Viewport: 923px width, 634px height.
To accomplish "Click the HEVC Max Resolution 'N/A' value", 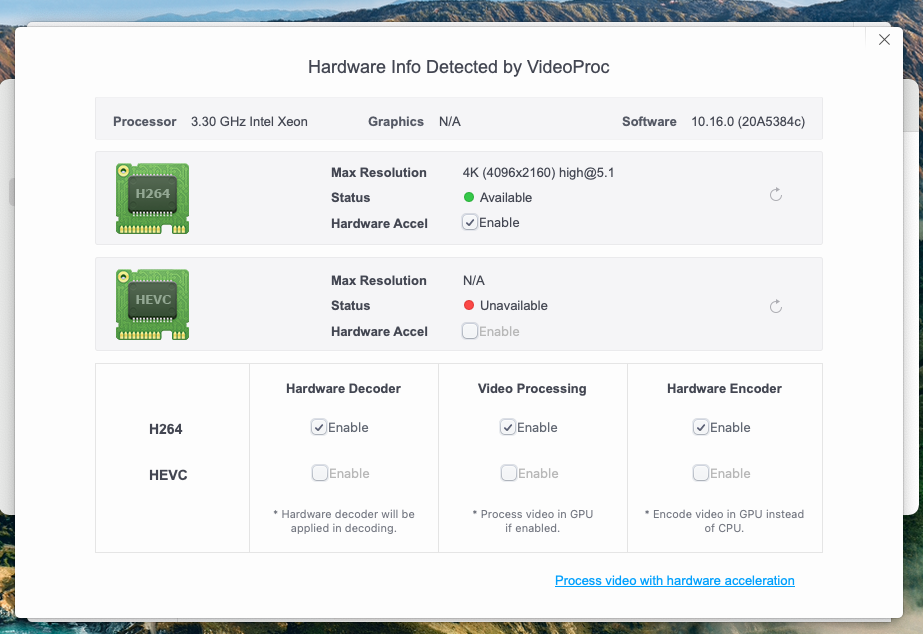I will click(473, 280).
